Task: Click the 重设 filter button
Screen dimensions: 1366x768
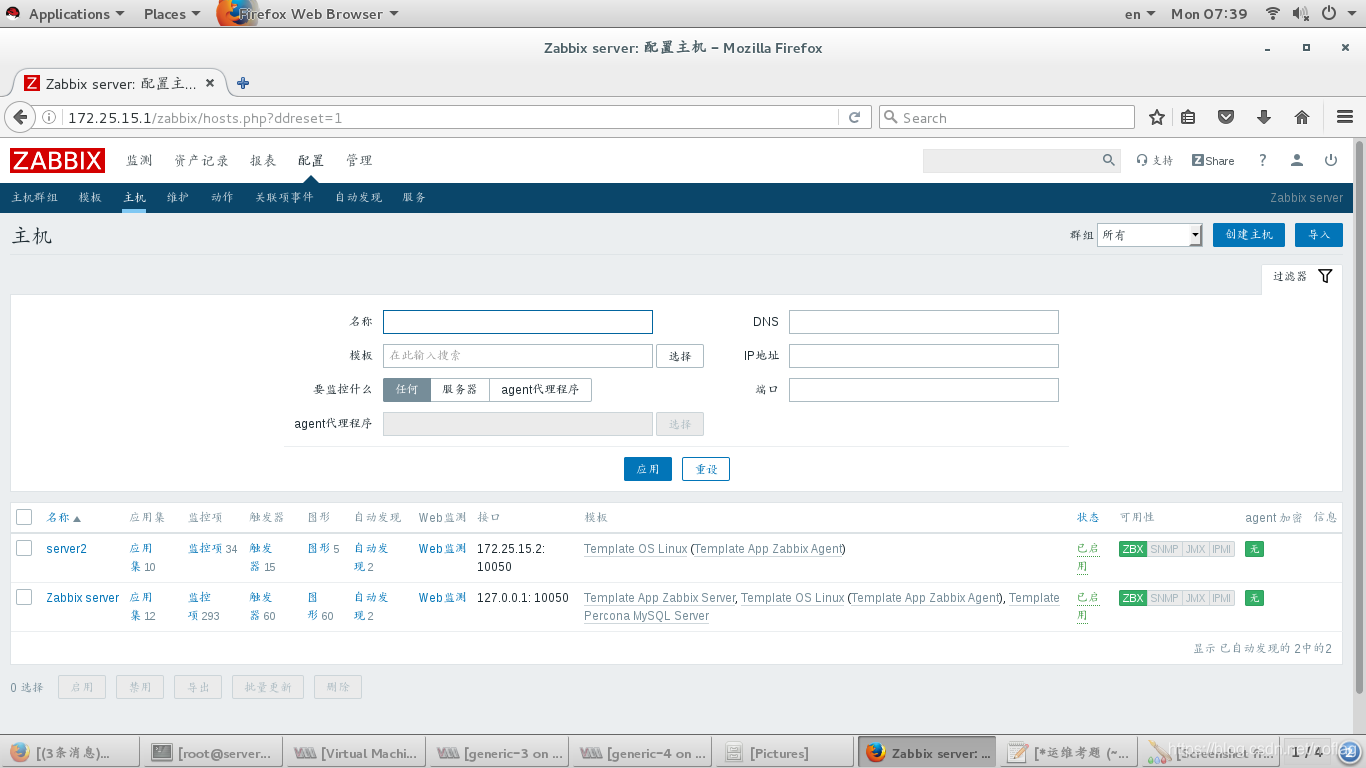Action: tap(706, 469)
